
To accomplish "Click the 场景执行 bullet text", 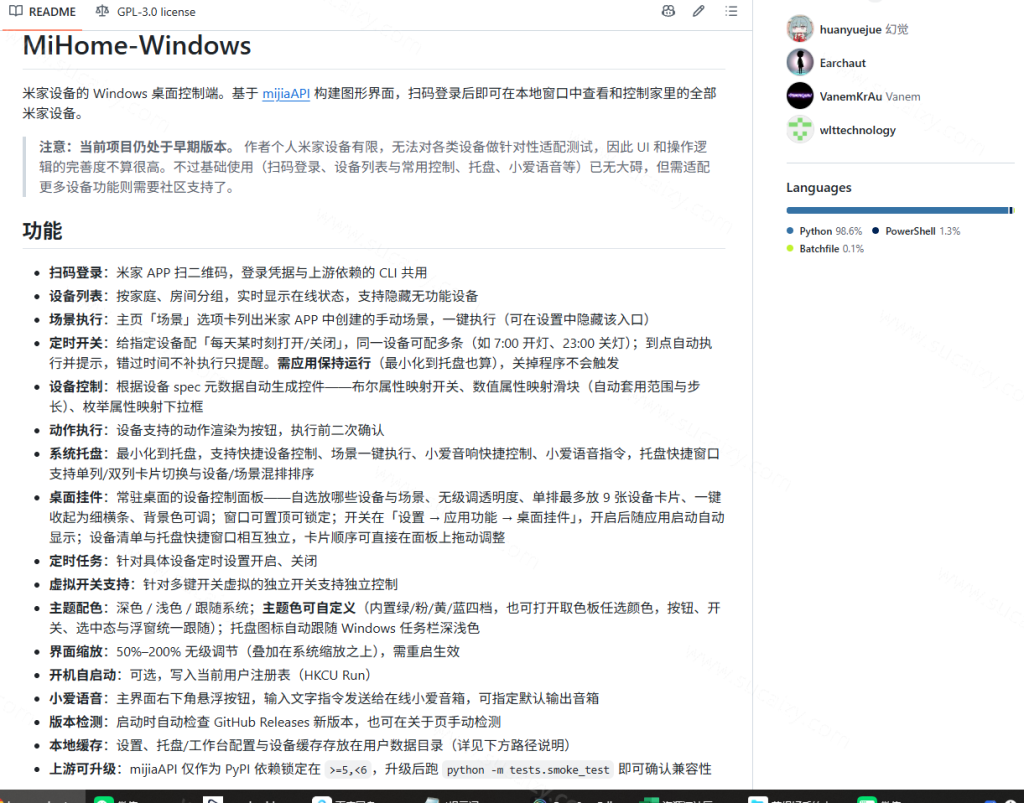I will pyautogui.click(x=350, y=319).
